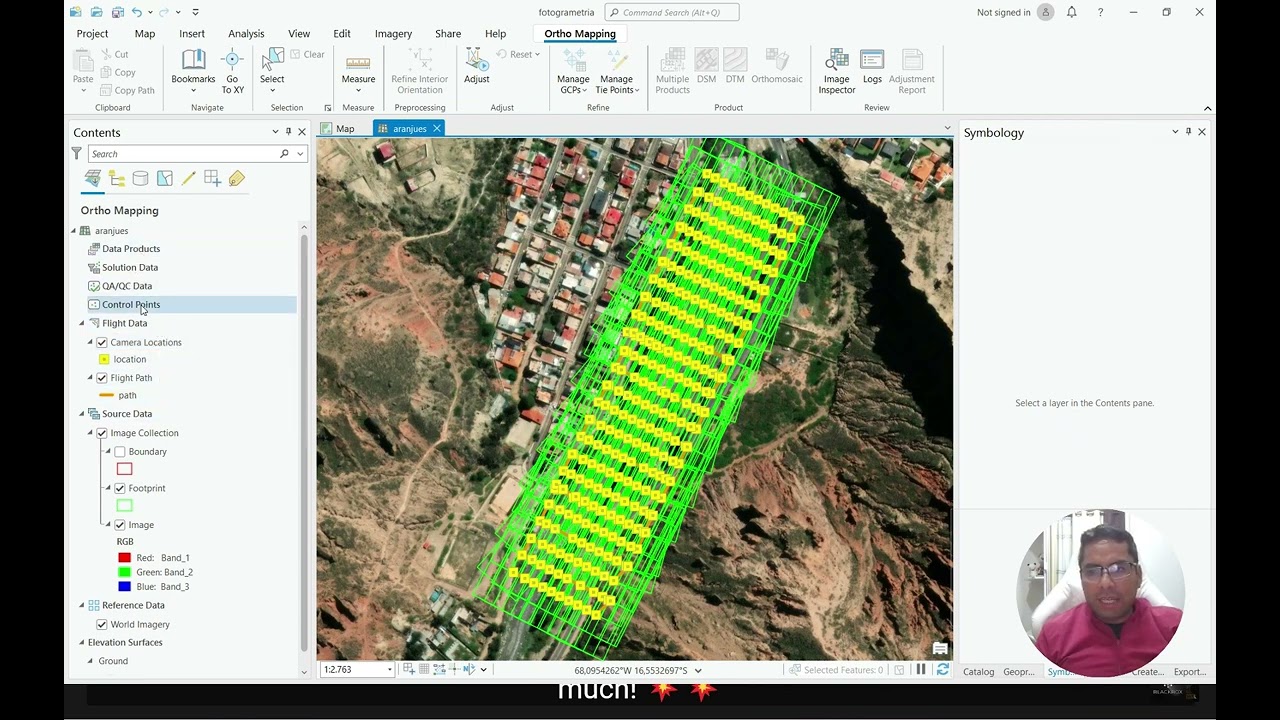Viewport: 1280px width, 720px height.
Task: Launch the Image Inspector
Action: [x=837, y=70]
